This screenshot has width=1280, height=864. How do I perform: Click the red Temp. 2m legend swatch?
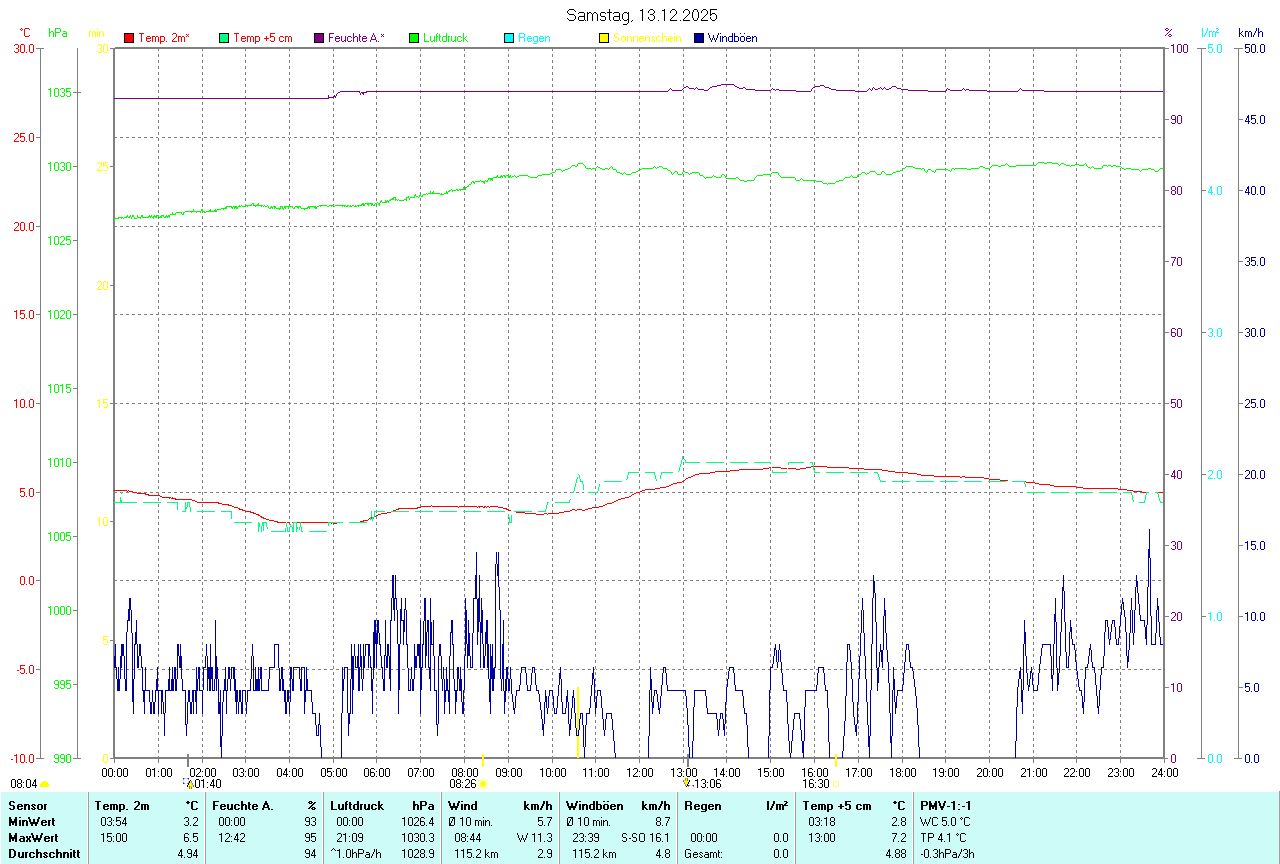[129, 38]
